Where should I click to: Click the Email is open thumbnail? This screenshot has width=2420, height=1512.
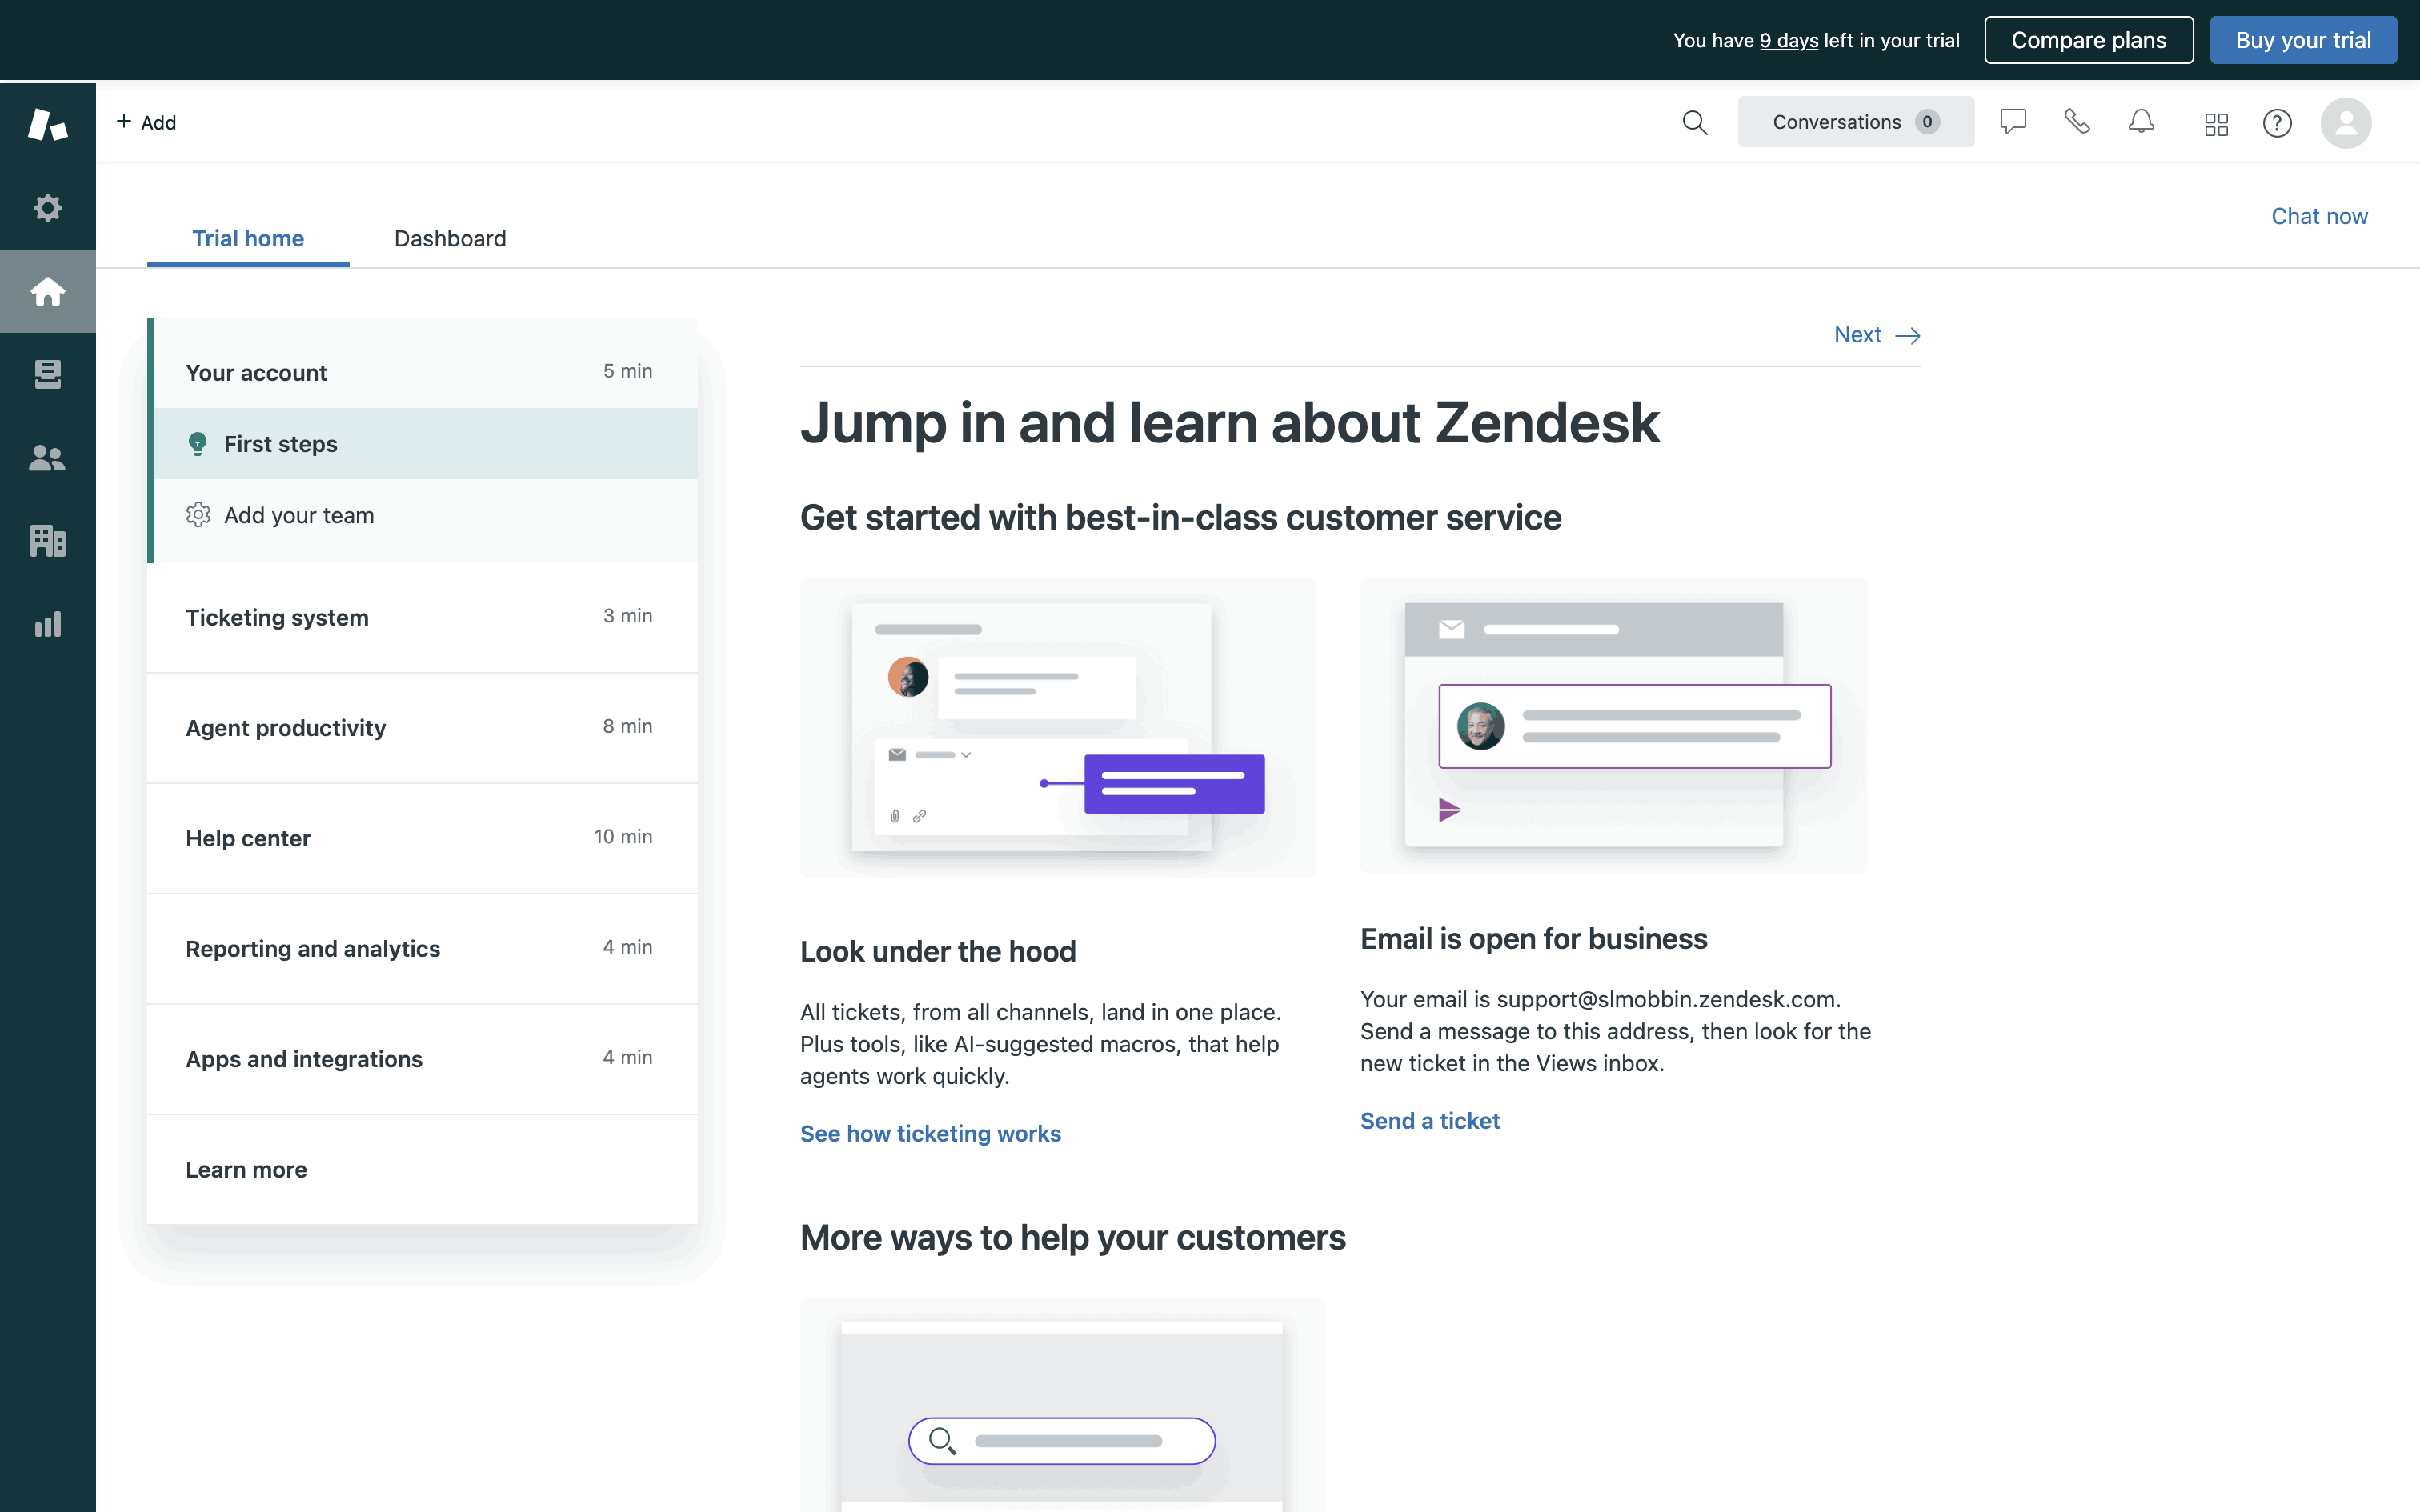coord(1613,725)
